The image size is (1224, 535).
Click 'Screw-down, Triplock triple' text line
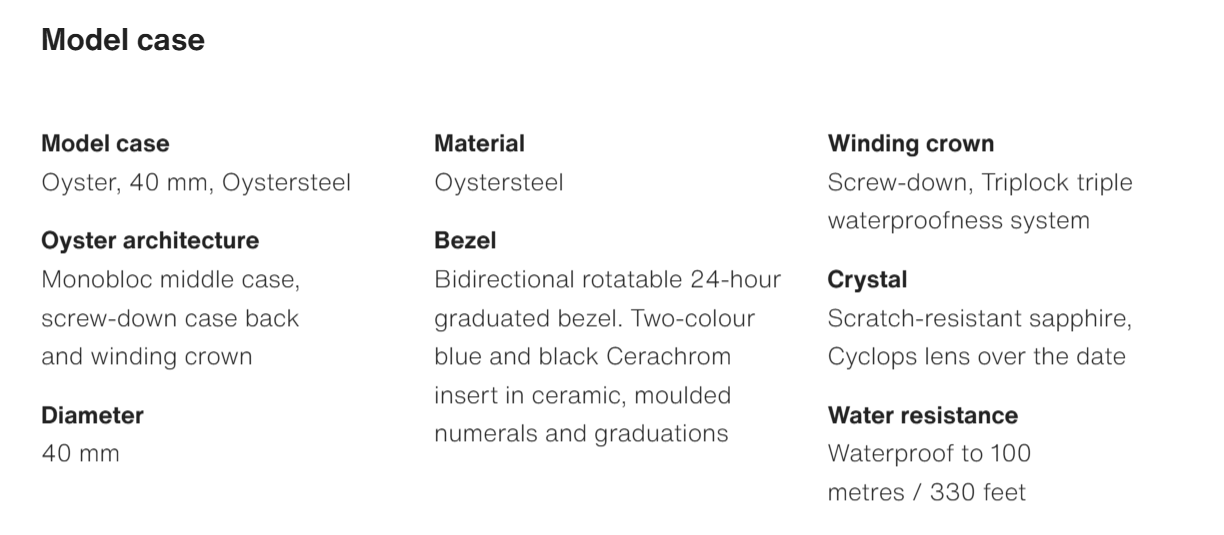pos(980,183)
